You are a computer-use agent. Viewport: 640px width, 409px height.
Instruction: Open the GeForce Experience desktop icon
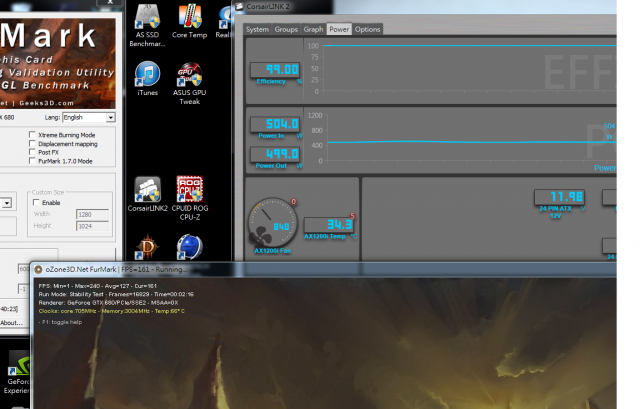click(x=18, y=372)
